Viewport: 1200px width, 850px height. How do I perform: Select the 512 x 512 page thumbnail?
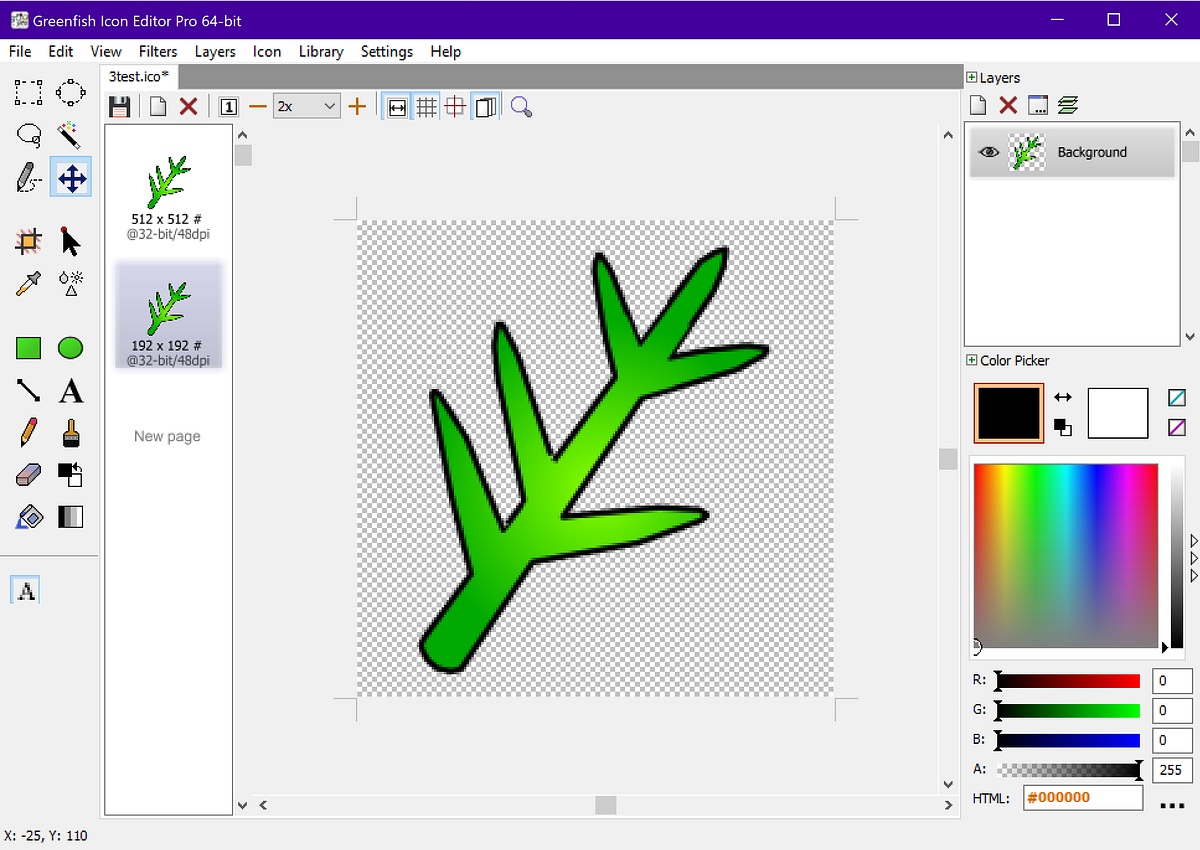click(168, 199)
